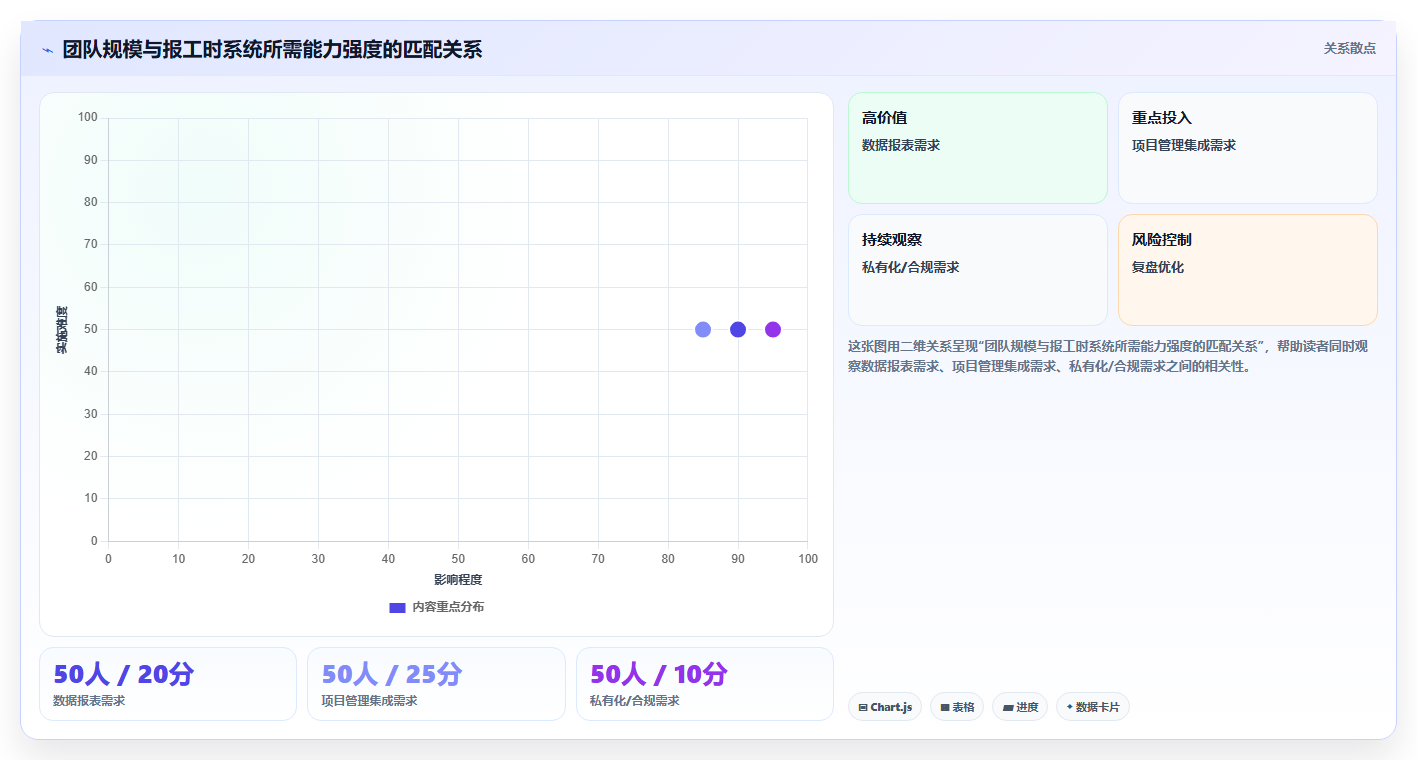
Task: Click the 50人 / 20分 stat card
Action: pos(168,684)
